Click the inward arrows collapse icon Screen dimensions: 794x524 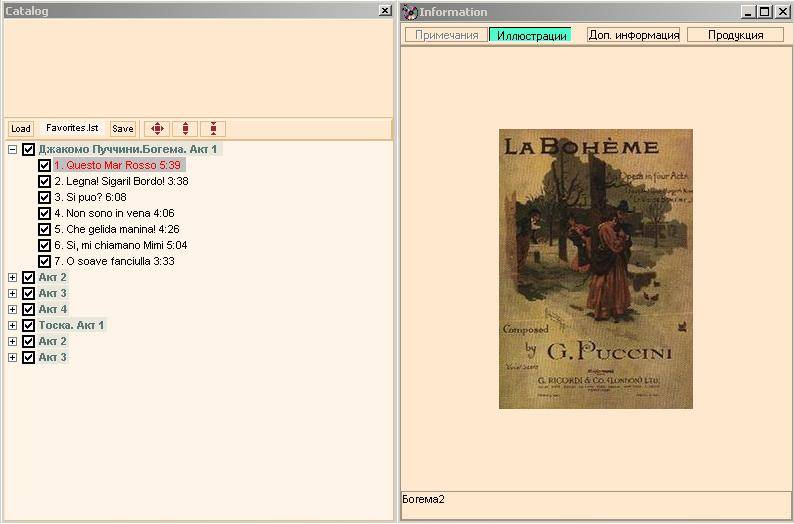[213, 129]
